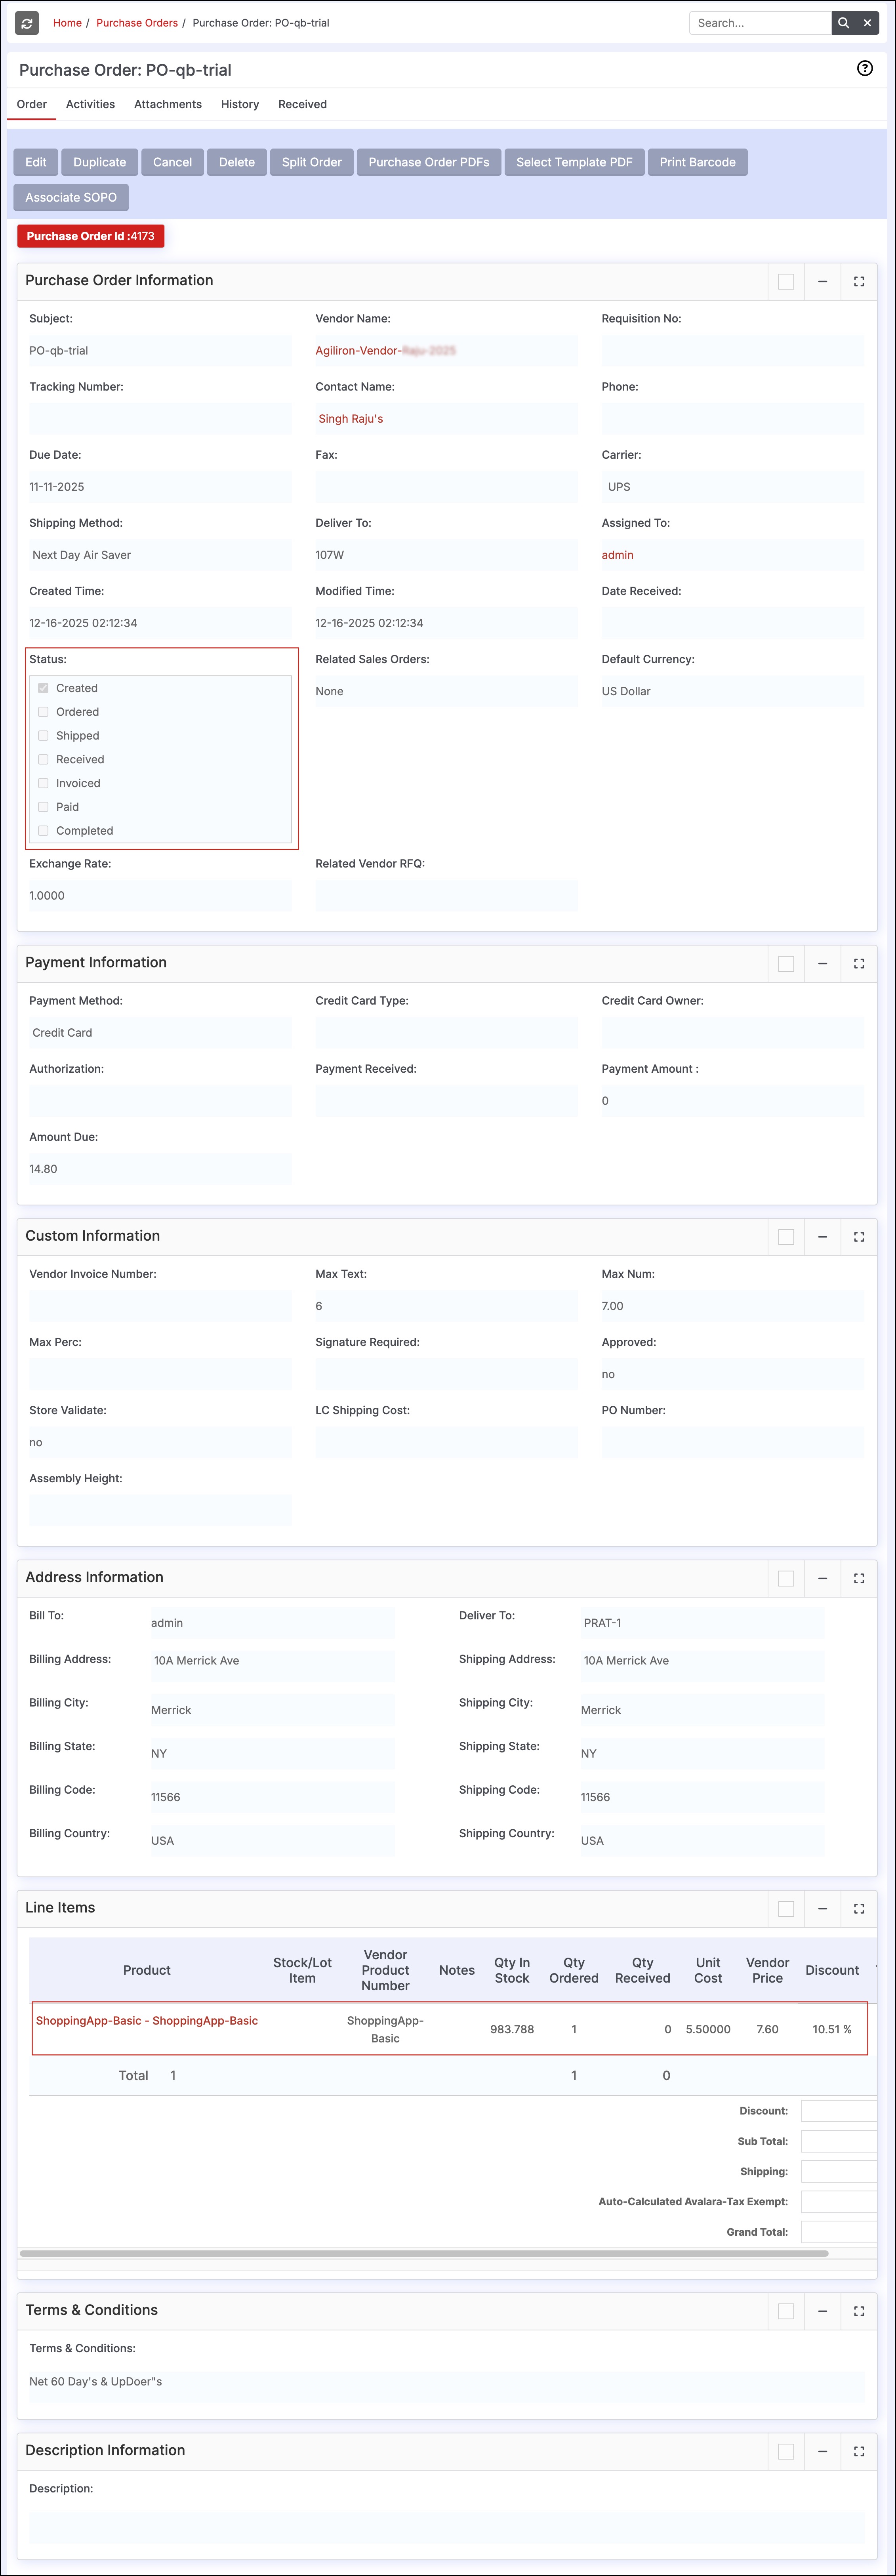Tick the Ordered status checkbox
Screen dimensions: 896x2576
(x=43, y=712)
